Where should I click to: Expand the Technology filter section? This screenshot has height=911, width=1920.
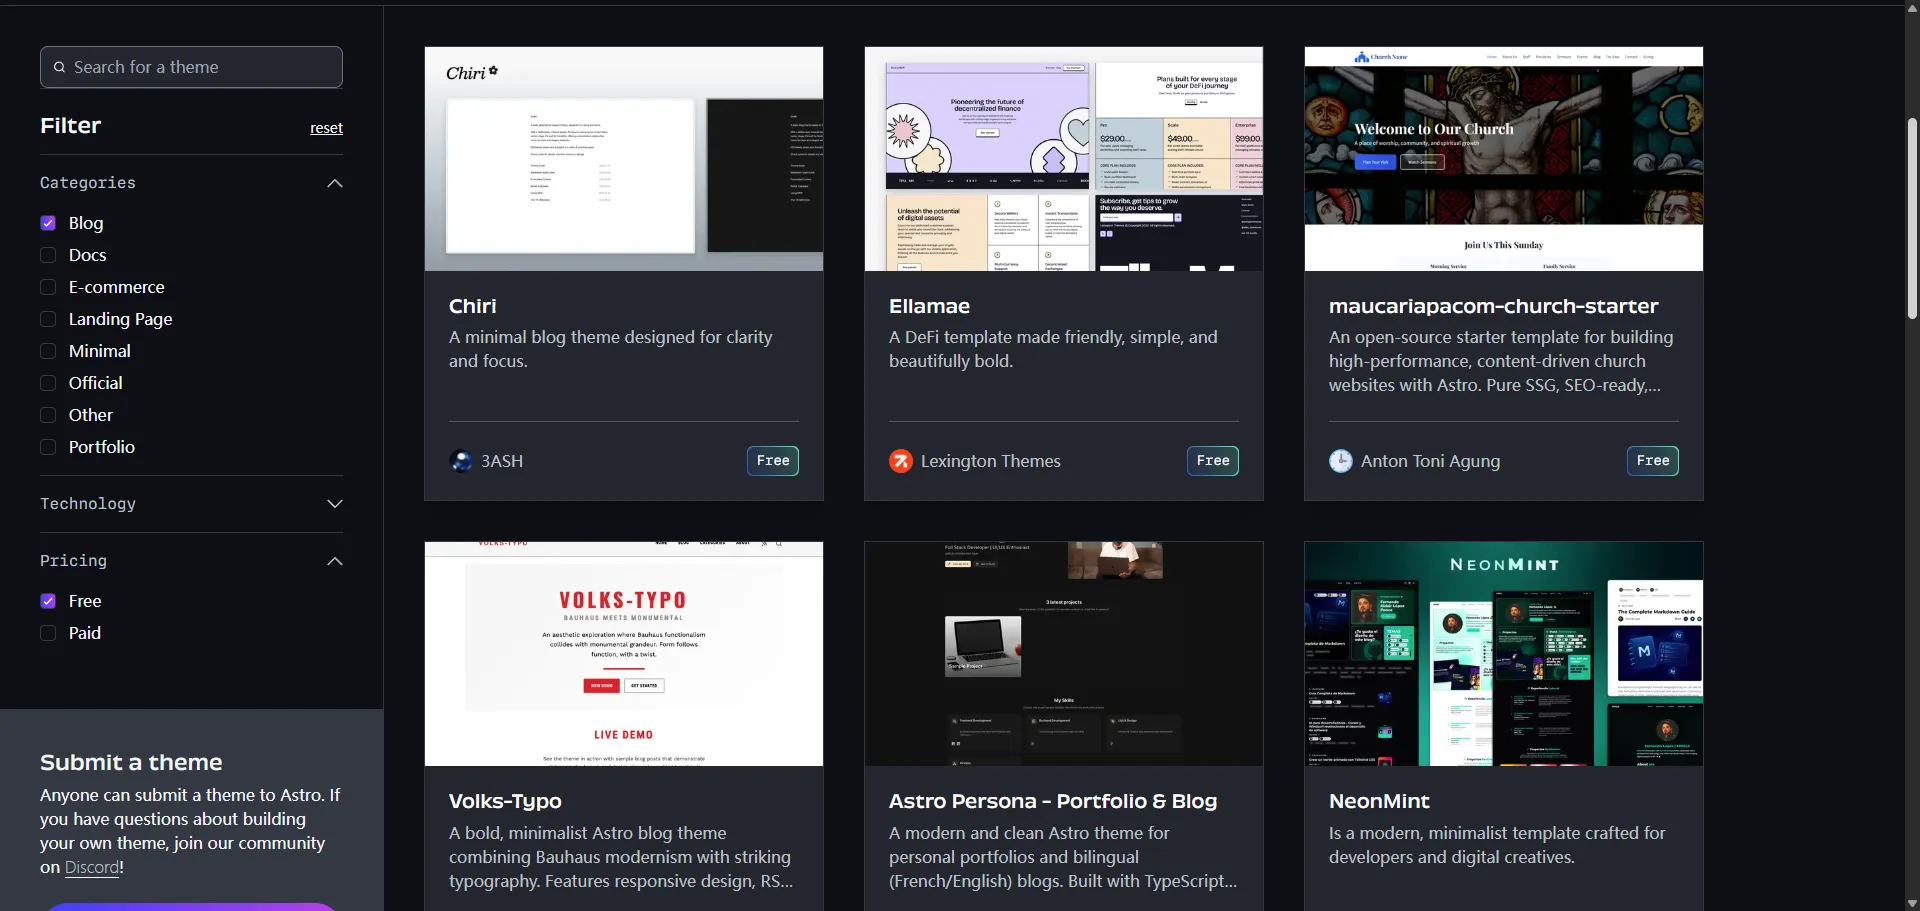point(335,504)
